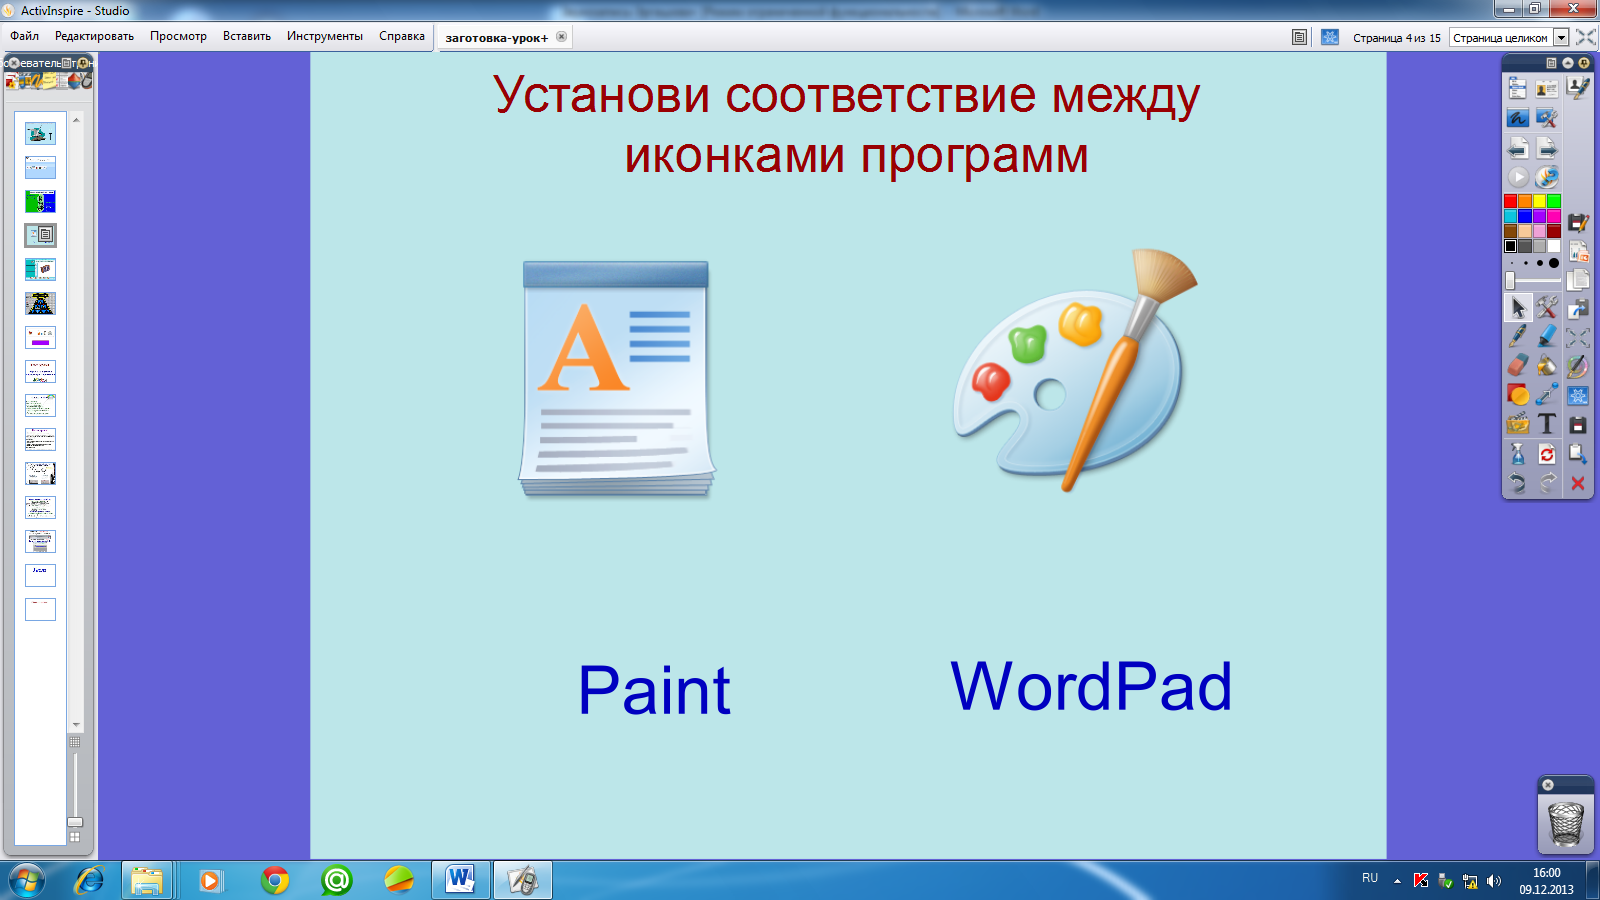This screenshot has width=1600, height=900.
Task: Pick the blue color swatch
Action: pos(1525,216)
